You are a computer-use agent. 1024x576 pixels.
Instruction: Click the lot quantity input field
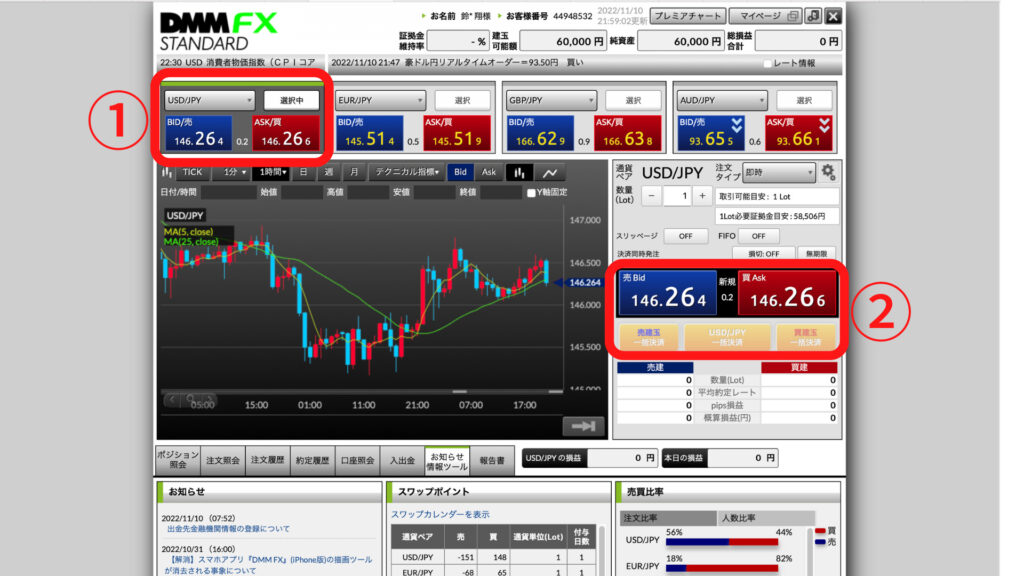[677, 196]
